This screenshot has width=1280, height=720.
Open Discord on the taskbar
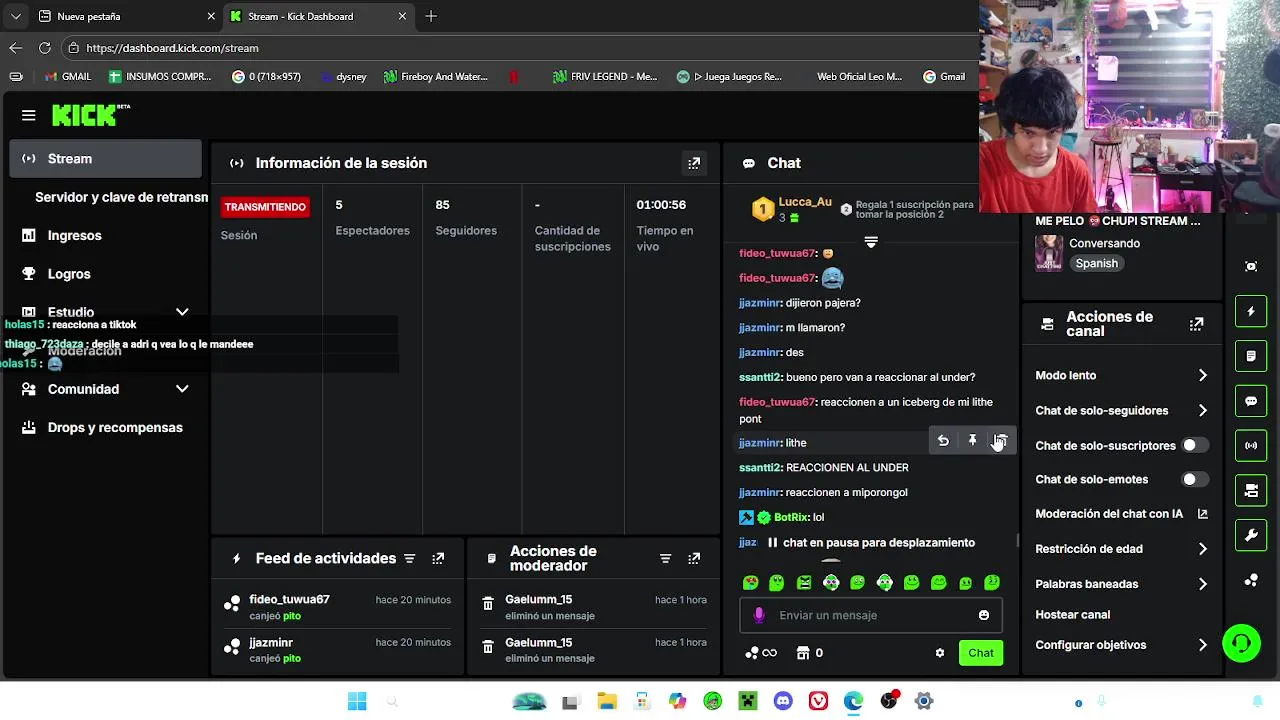pyautogui.click(x=783, y=702)
